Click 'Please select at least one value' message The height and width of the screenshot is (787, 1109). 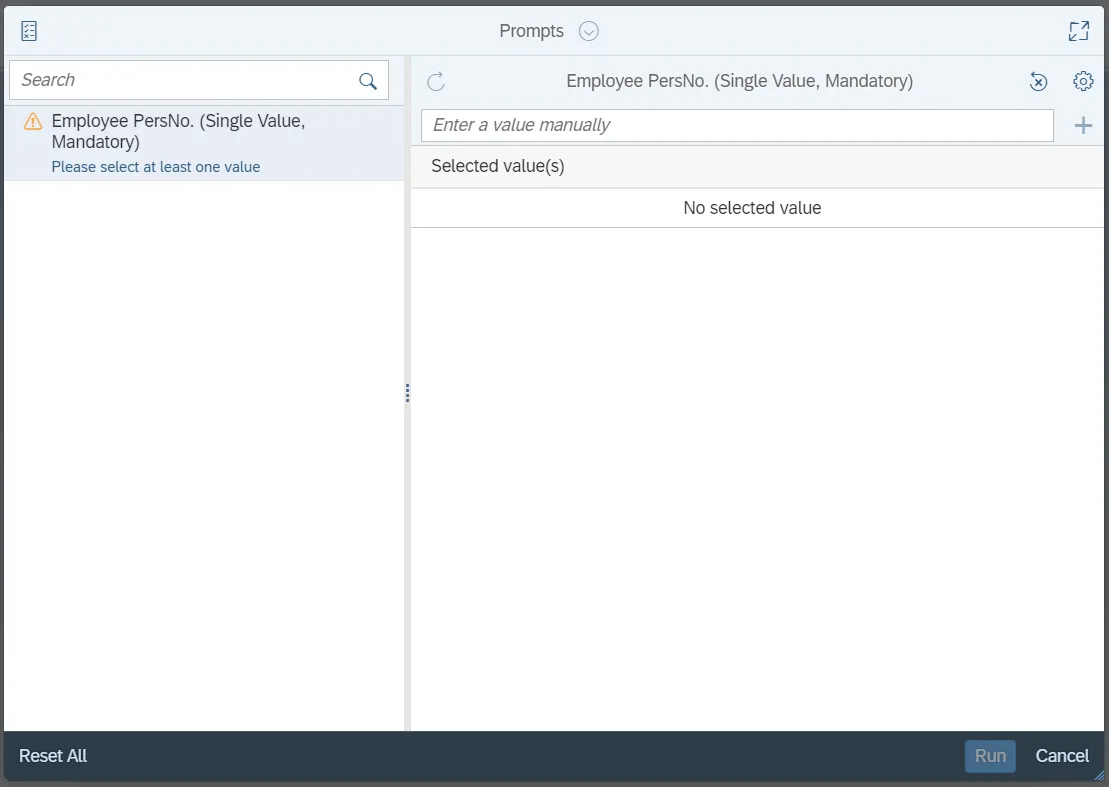[x=156, y=167]
